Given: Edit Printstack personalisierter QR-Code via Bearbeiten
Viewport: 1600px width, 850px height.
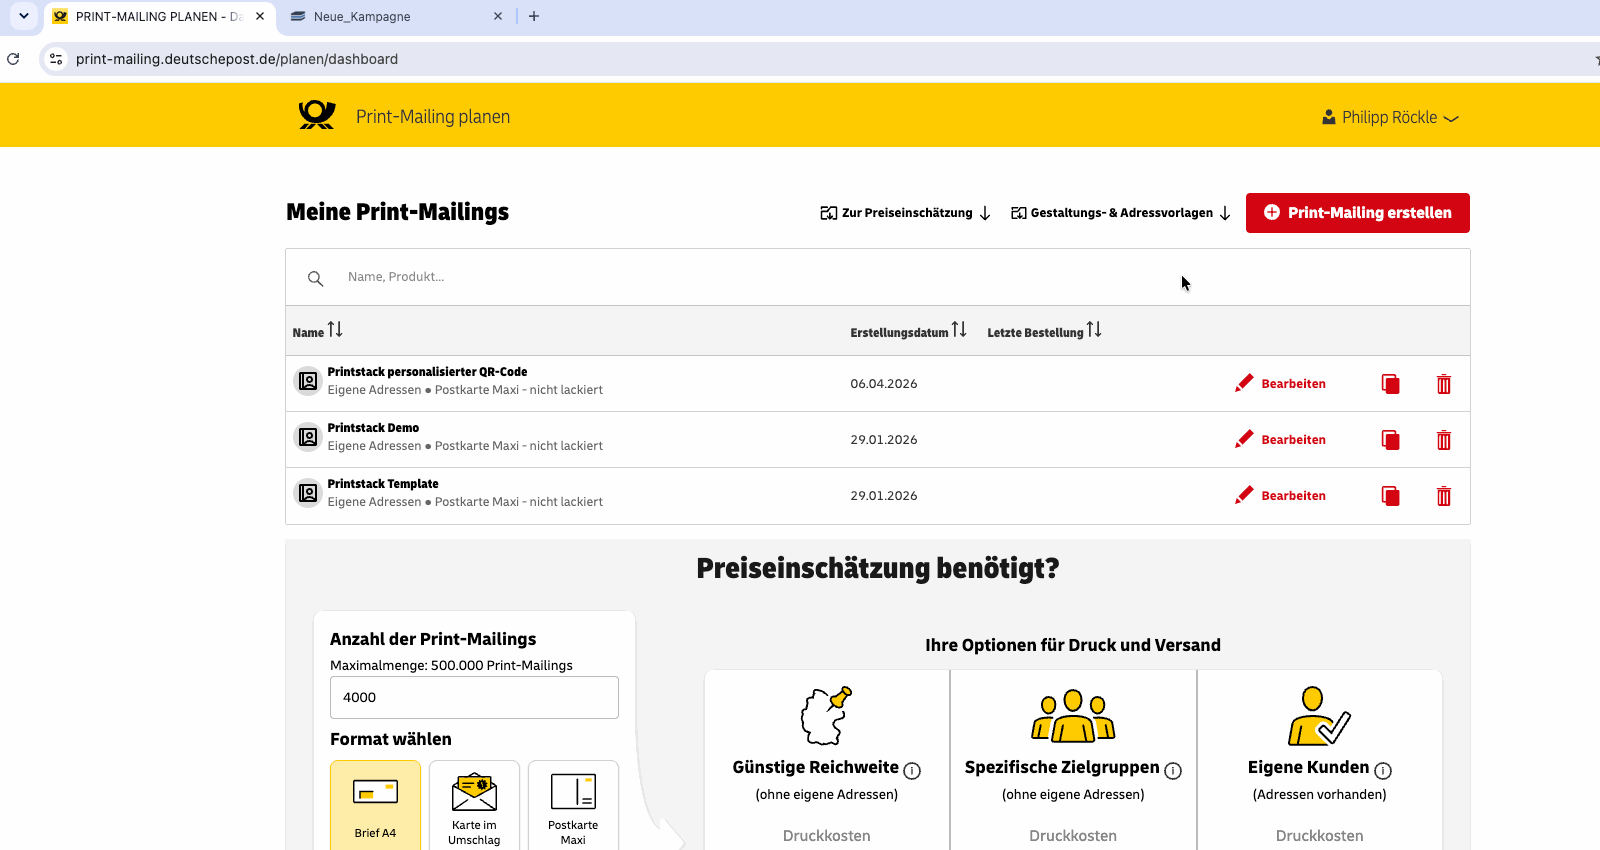Looking at the screenshot, I should click(x=1280, y=384).
